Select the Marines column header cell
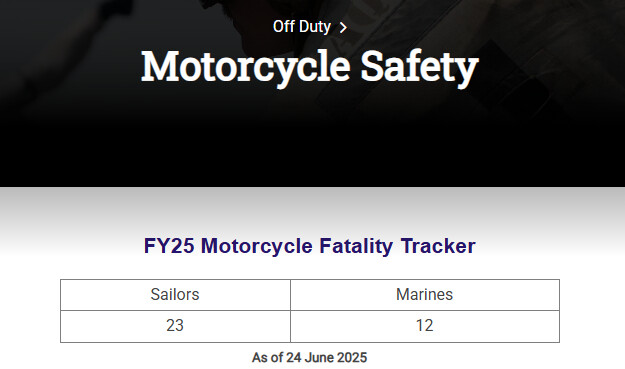This screenshot has width=625, height=369. click(425, 295)
